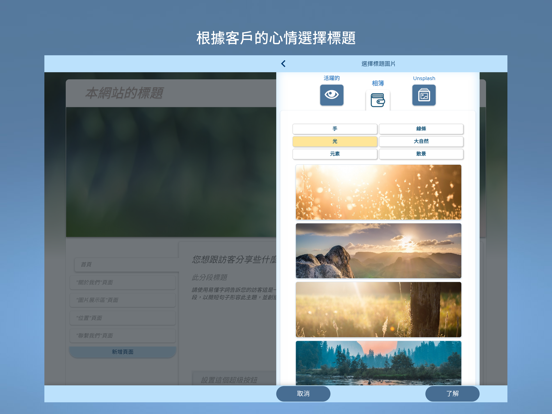Open the "圖片展示區"頁面 item in background
The height and width of the screenshot is (414, 552).
pos(123,300)
